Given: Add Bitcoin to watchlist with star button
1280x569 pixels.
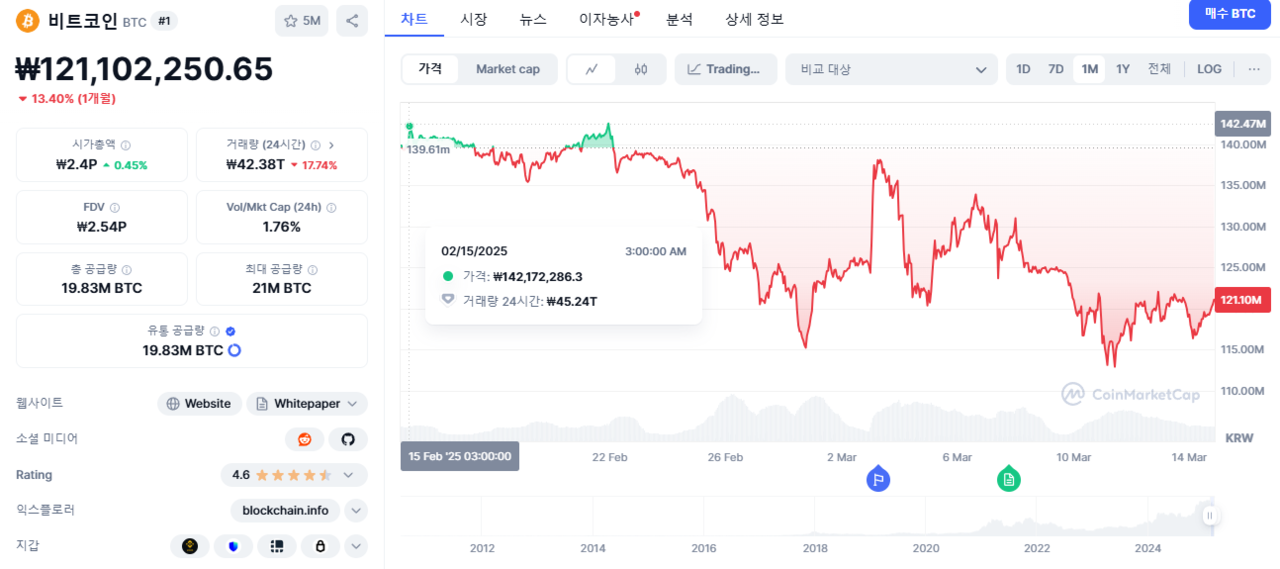Looking at the screenshot, I should click(301, 20).
